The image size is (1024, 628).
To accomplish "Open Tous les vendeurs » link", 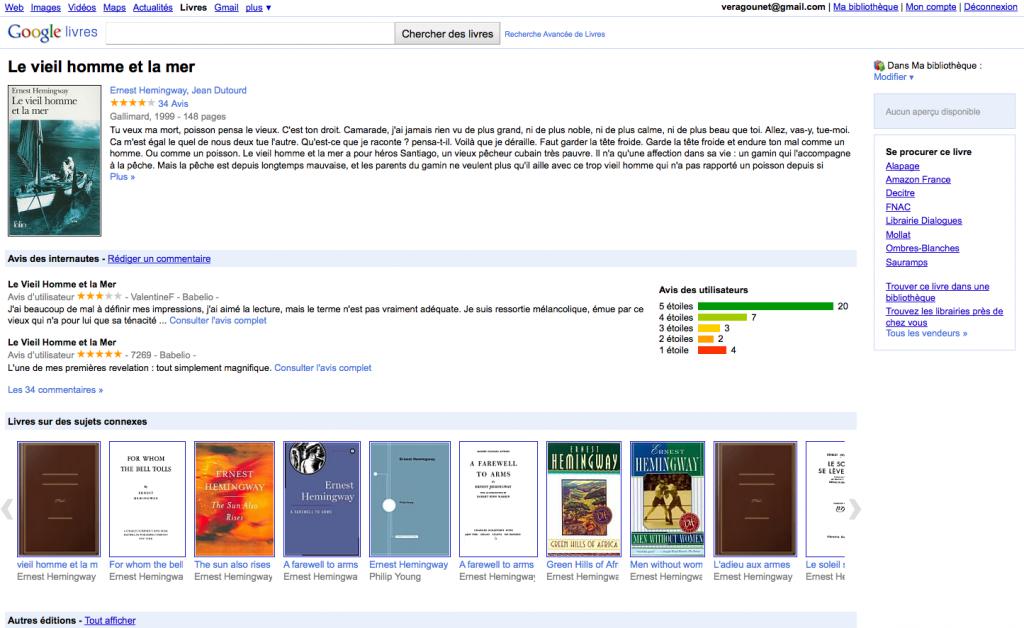I will coord(926,333).
